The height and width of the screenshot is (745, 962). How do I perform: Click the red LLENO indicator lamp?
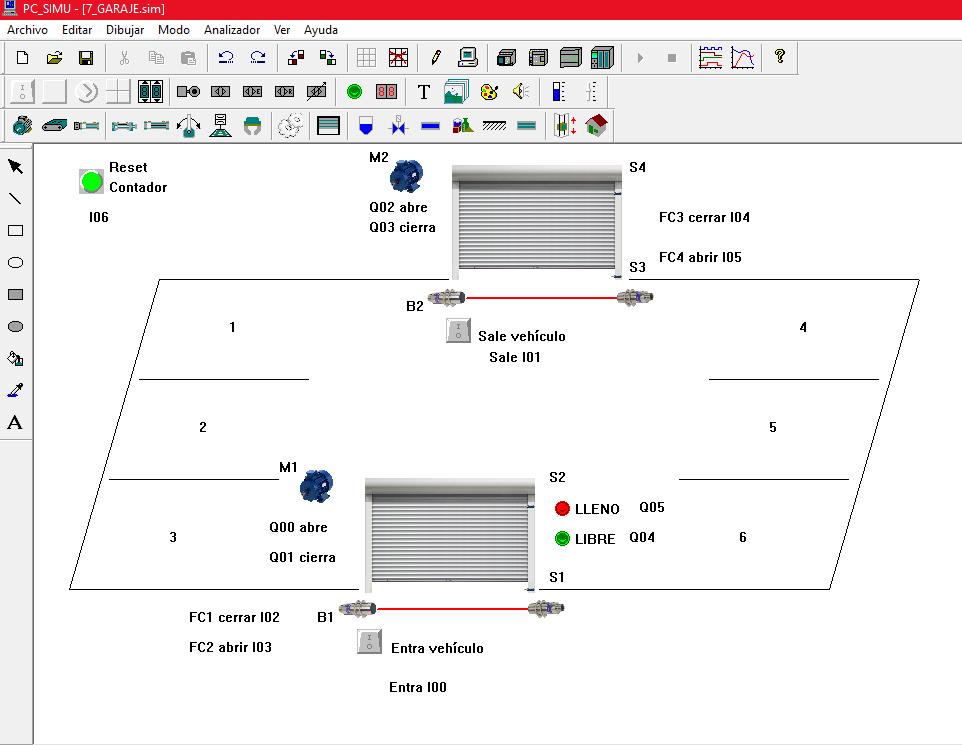tap(562, 508)
